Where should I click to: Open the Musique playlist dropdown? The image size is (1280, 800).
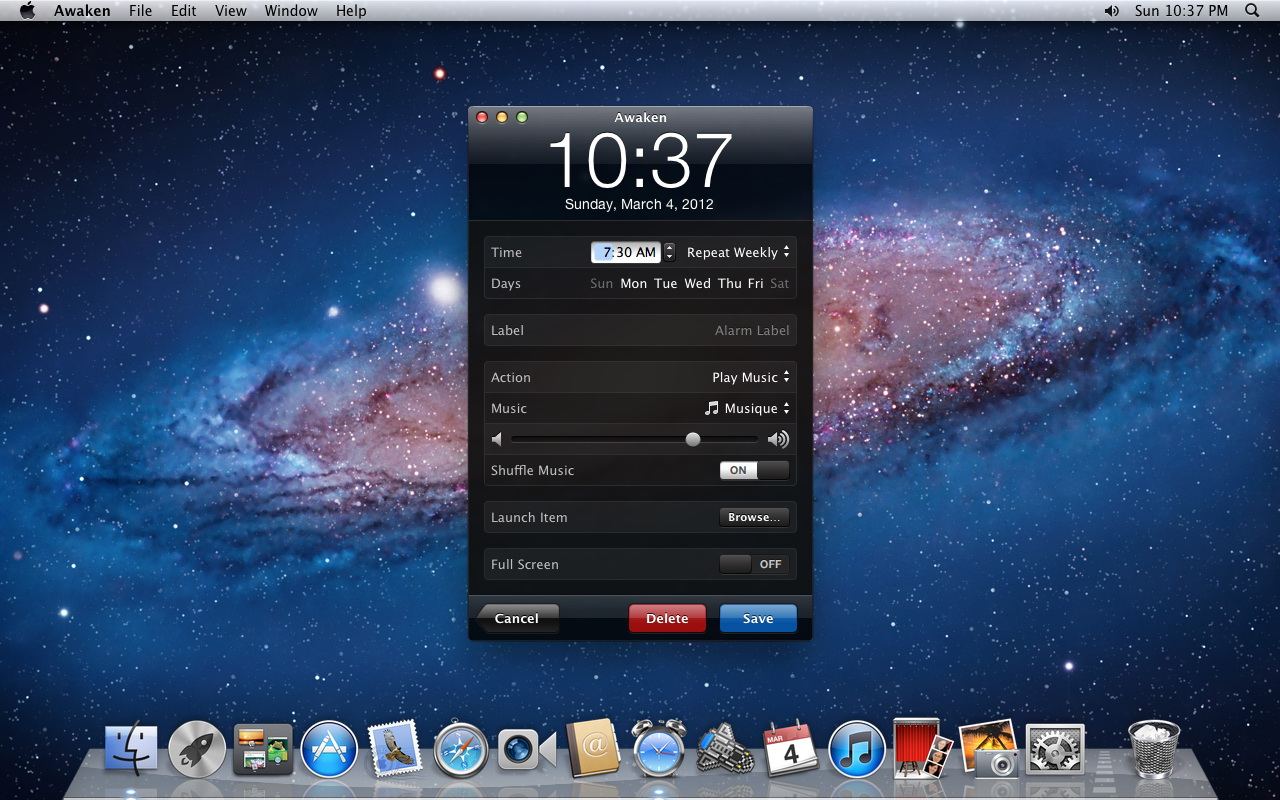pos(747,408)
